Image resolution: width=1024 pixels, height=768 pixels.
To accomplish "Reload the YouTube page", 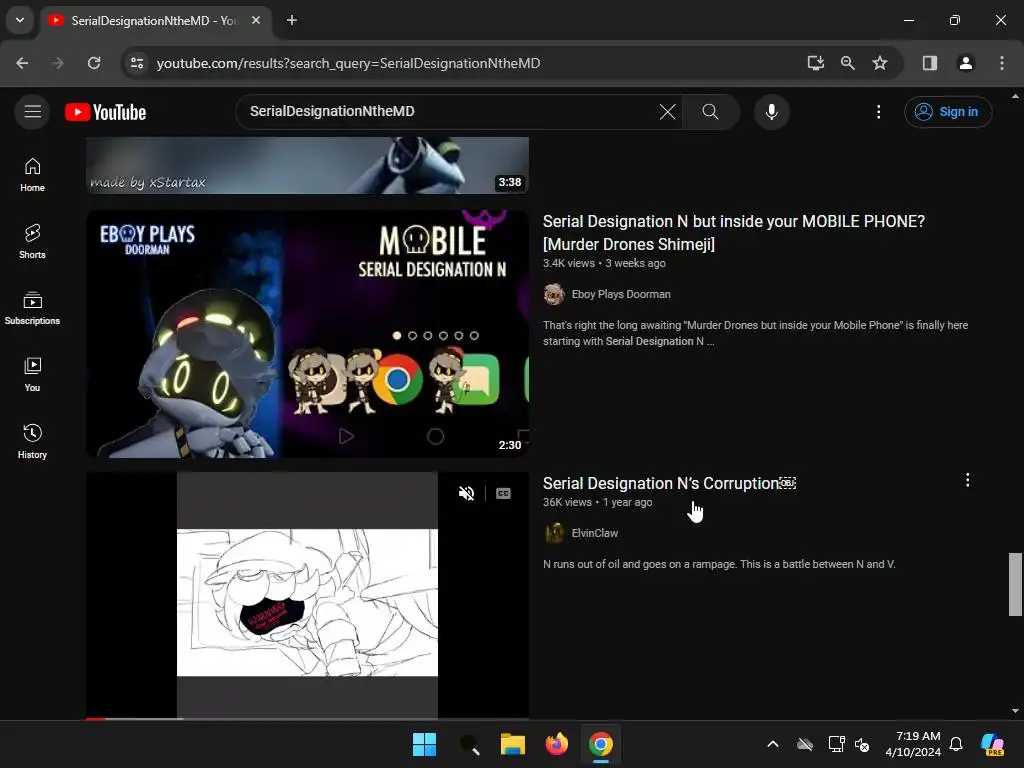I will [x=94, y=63].
